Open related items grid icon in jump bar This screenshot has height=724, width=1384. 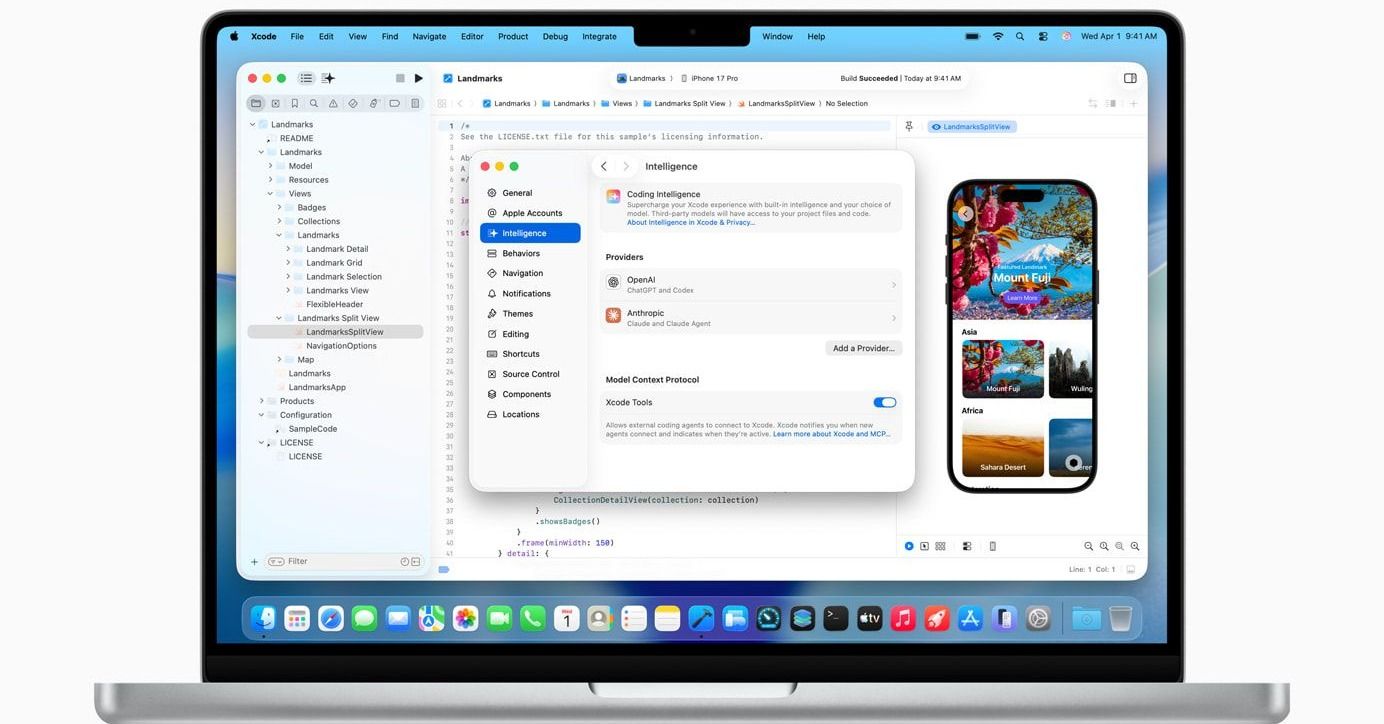pos(442,104)
